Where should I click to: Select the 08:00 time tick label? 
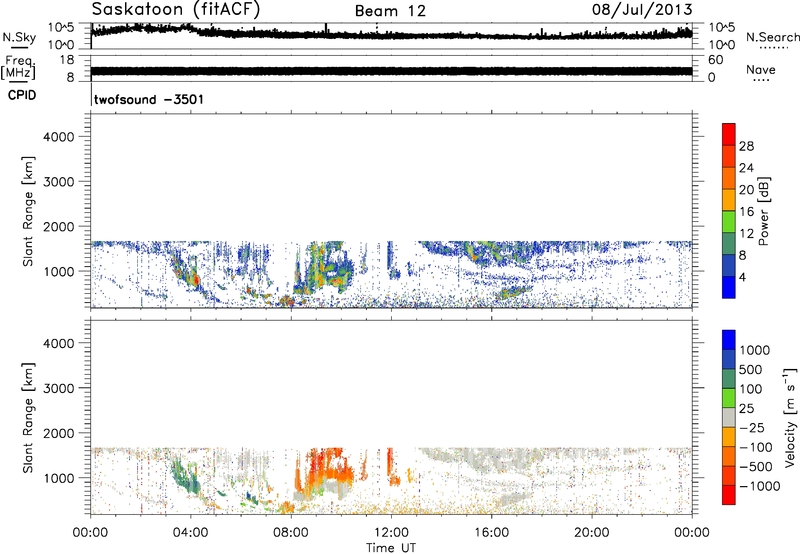pyautogui.click(x=291, y=533)
